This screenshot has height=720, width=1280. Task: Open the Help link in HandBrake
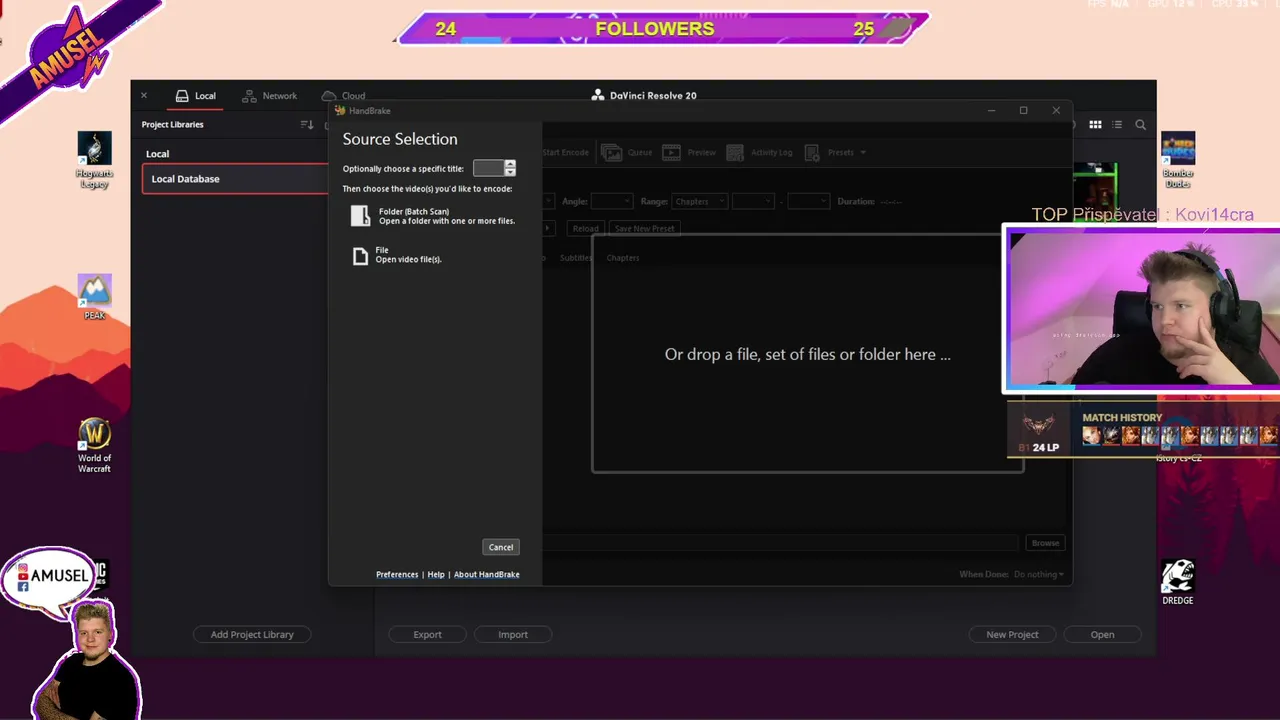[x=436, y=574]
